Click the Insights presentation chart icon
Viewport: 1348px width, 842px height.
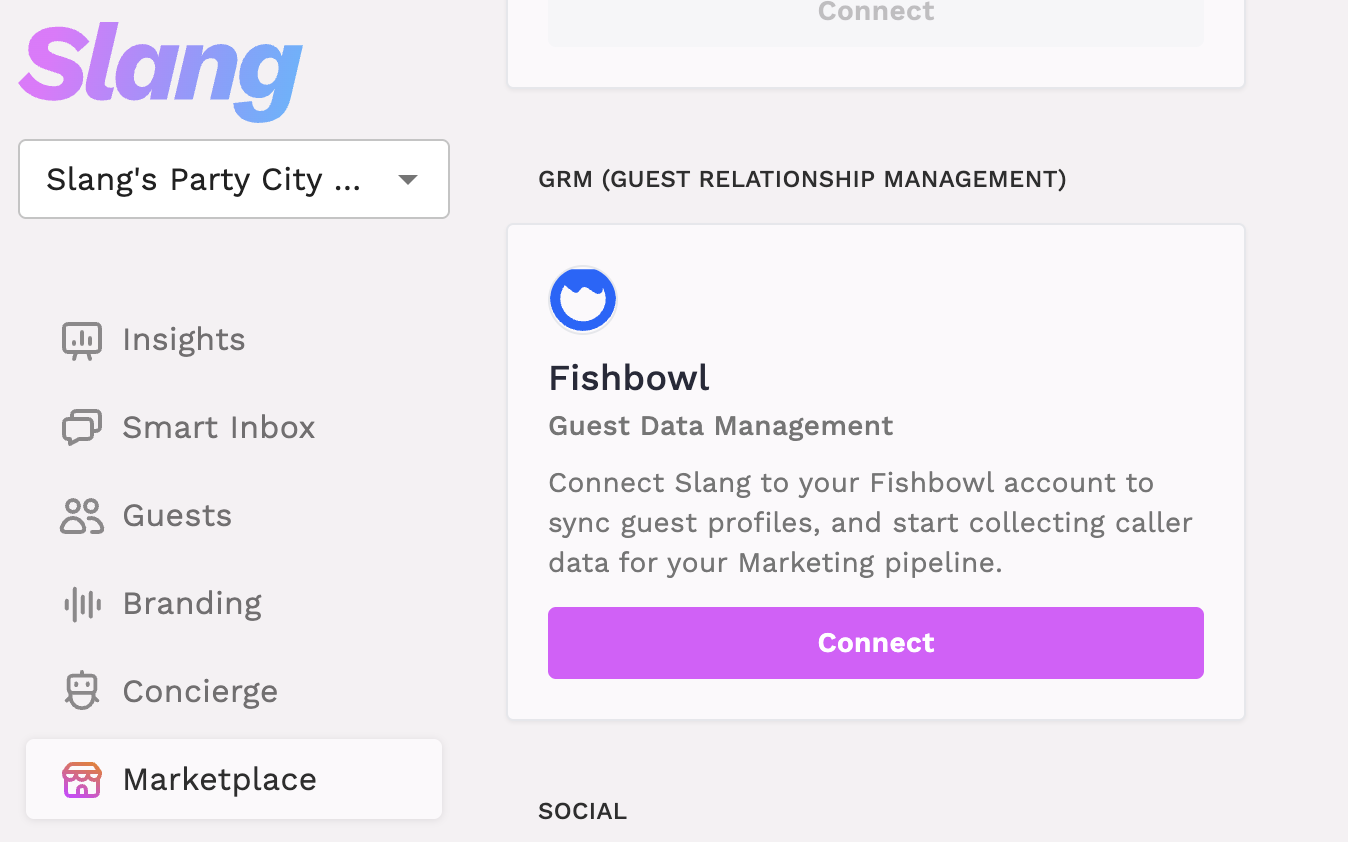[82, 340]
